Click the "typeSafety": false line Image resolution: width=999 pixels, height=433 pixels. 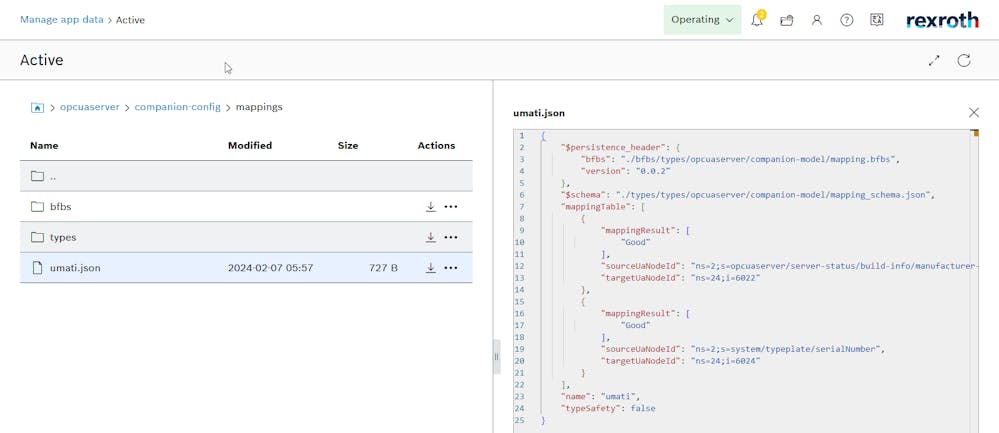point(607,408)
